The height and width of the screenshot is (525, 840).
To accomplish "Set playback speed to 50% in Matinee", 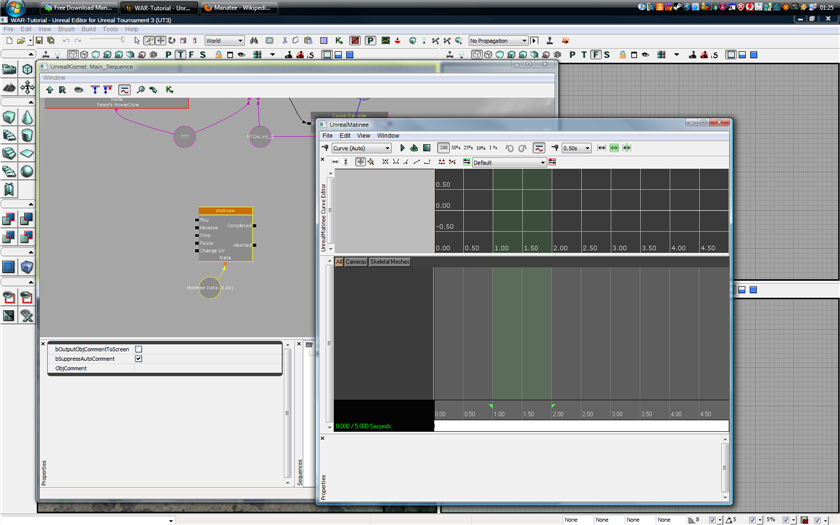I will (456, 148).
